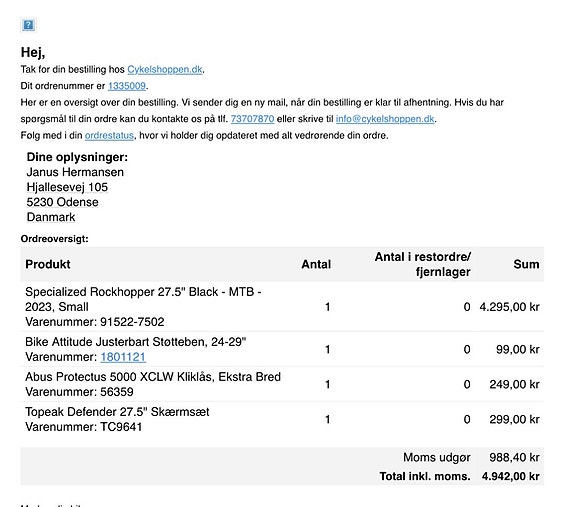Click the Sum column header

point(526,264)
